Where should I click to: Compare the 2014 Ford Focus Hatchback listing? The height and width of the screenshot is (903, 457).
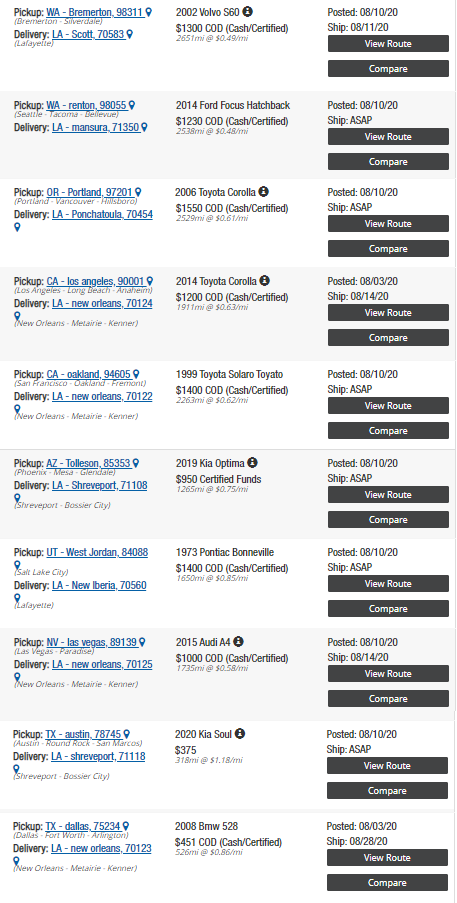pos(389,162)
